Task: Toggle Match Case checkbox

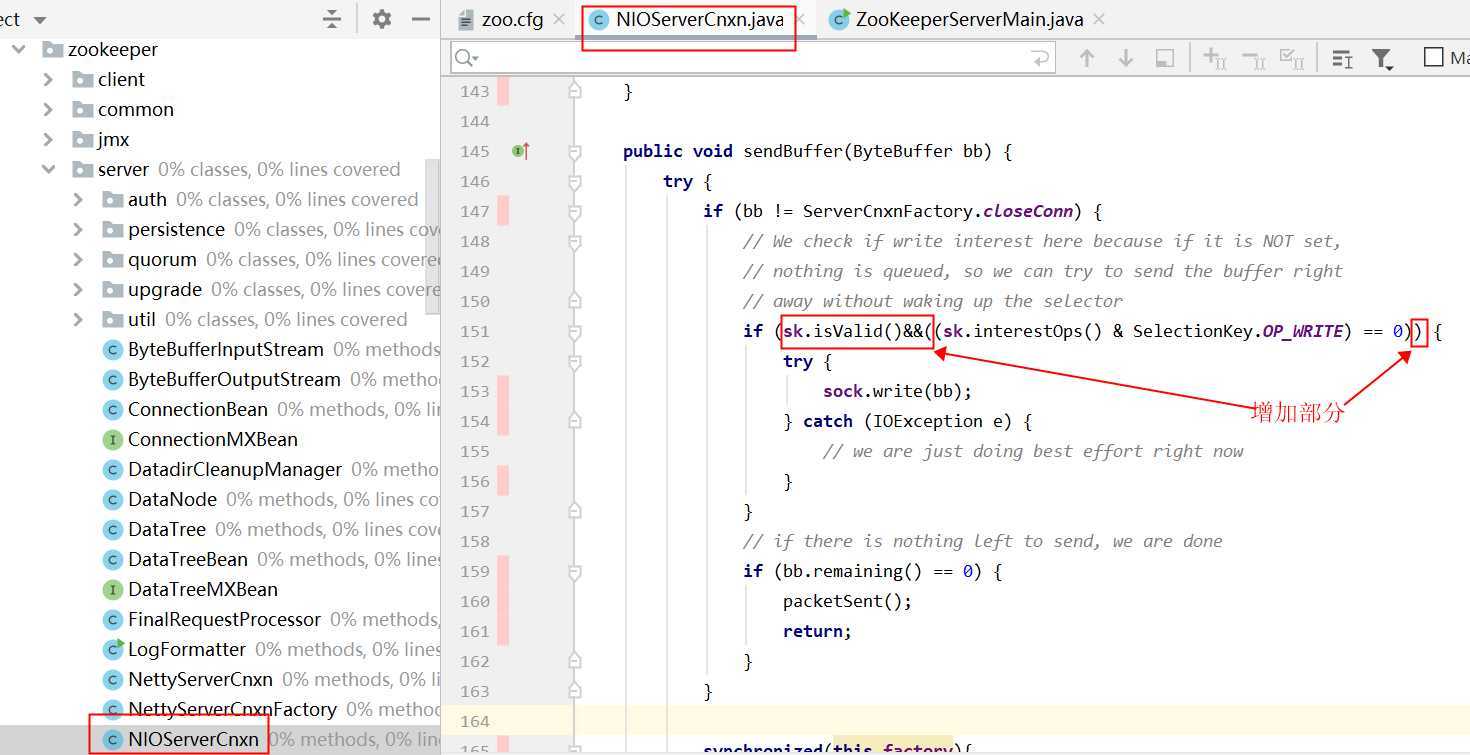Action: coord(1433,58)
